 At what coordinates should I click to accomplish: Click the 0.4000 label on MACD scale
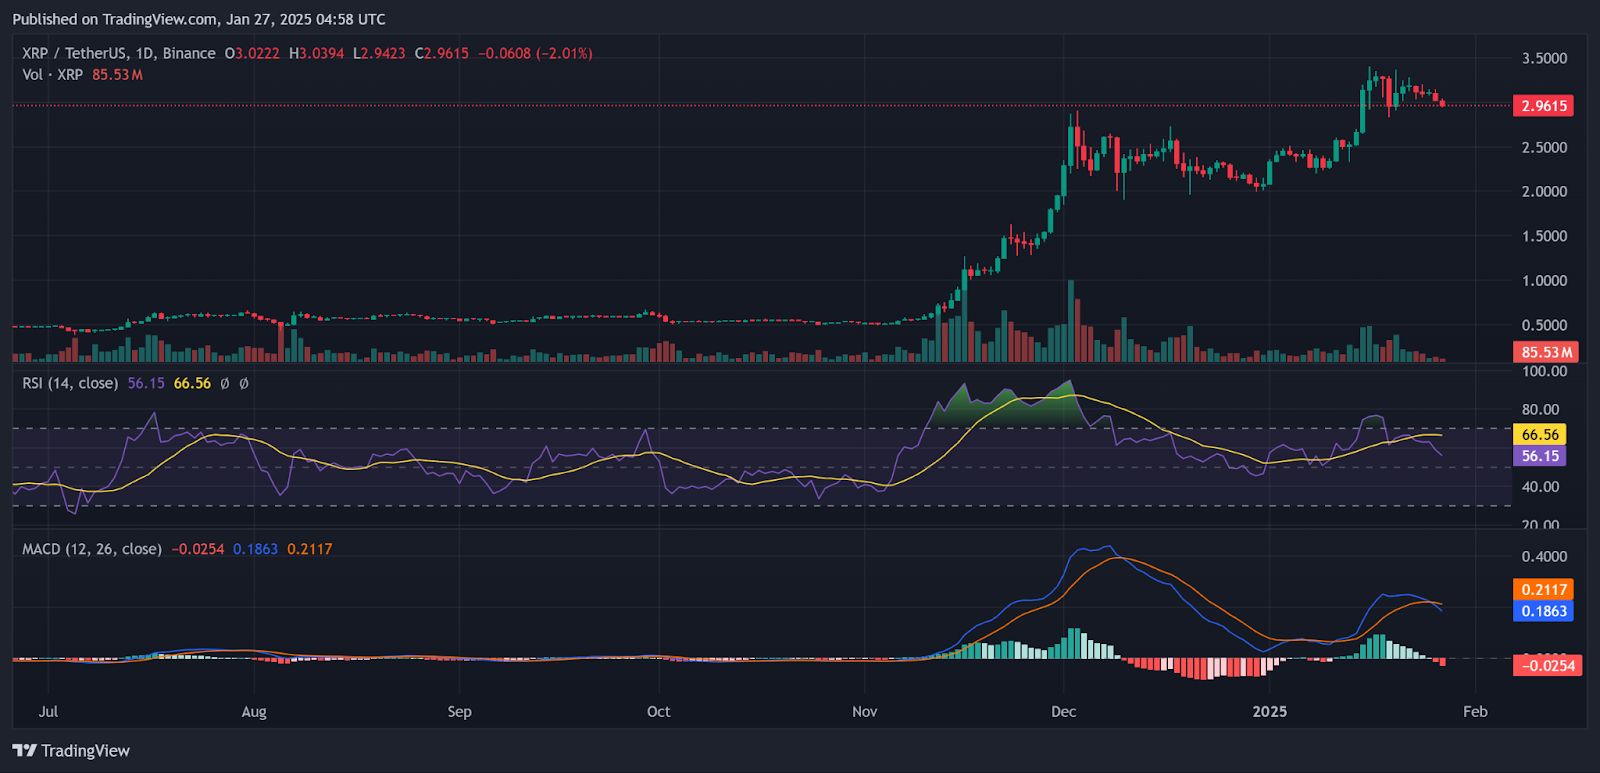tap(1544, 556)
